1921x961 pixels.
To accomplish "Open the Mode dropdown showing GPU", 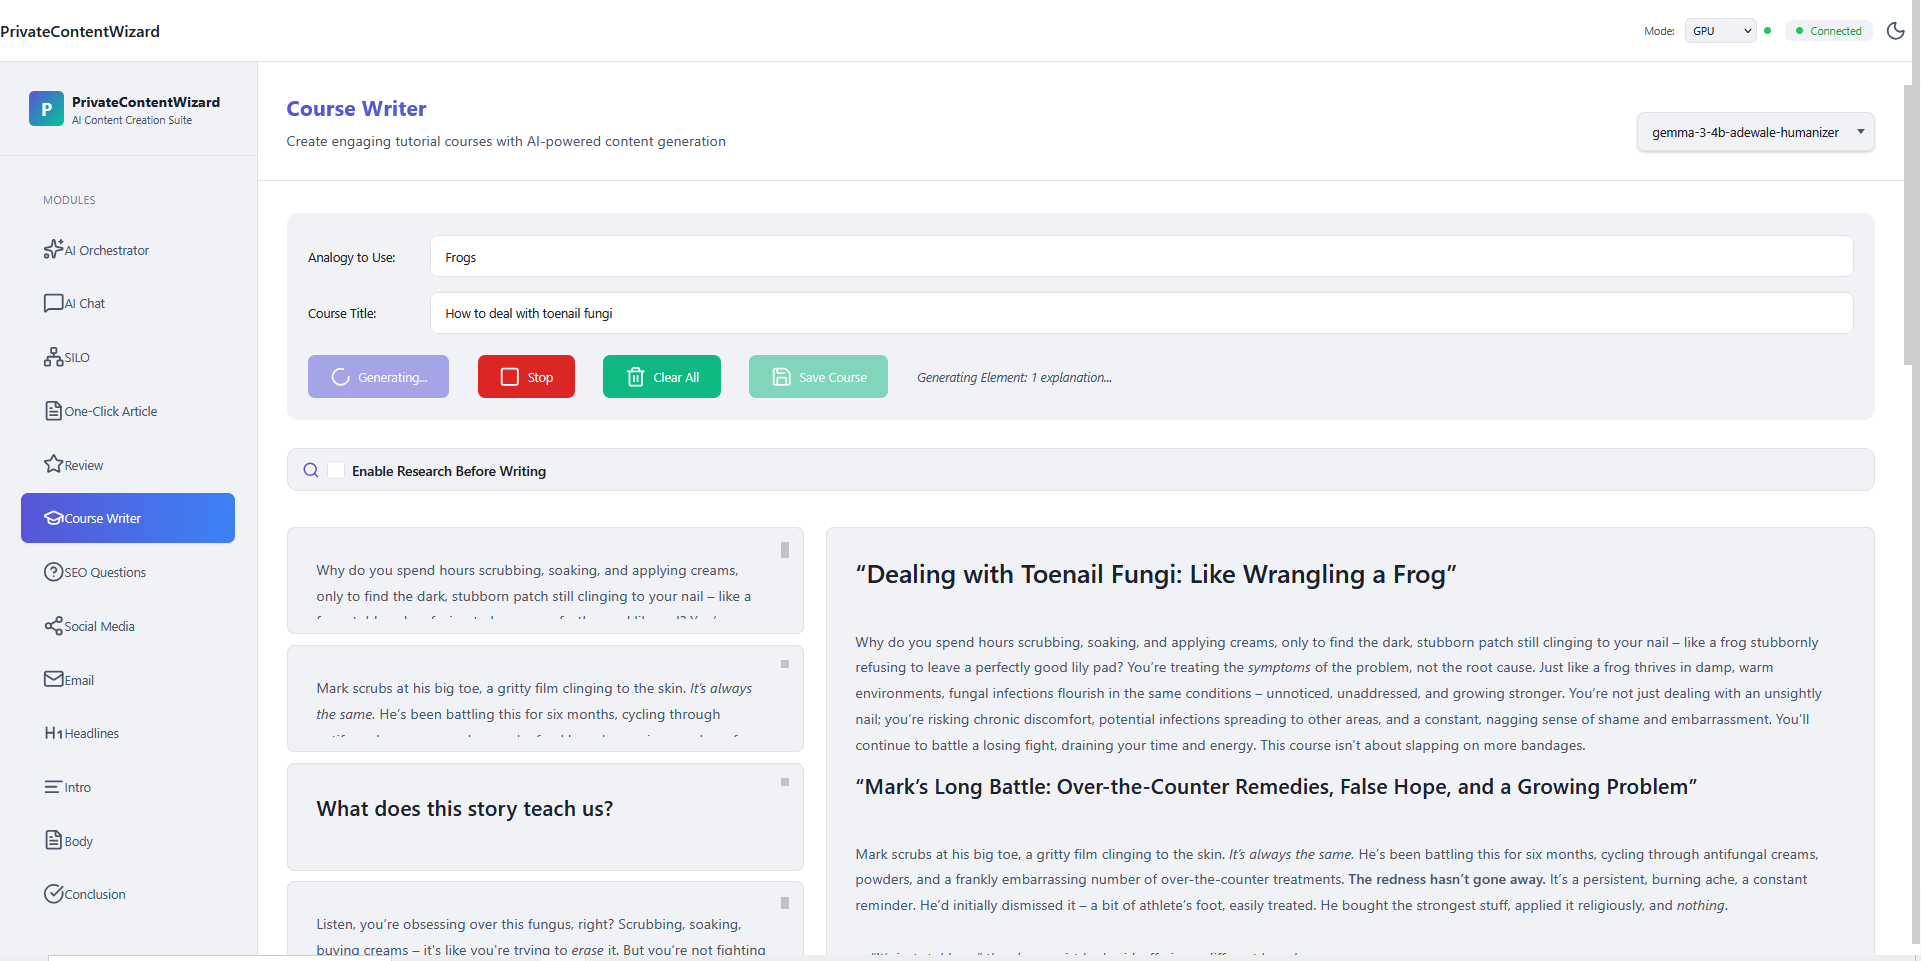I will click(1718, 31).
